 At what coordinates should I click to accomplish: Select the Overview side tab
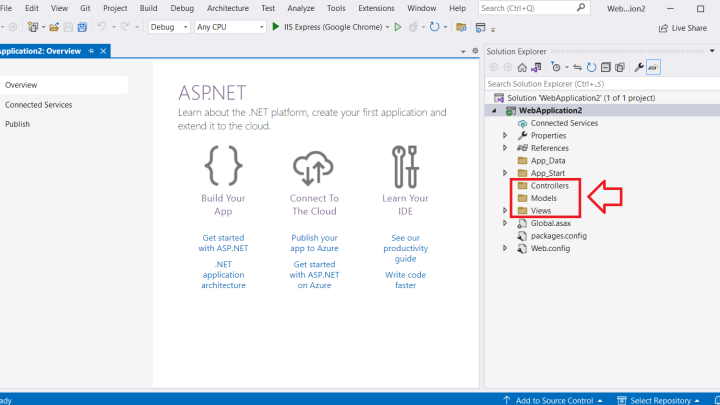coord(64,85)
